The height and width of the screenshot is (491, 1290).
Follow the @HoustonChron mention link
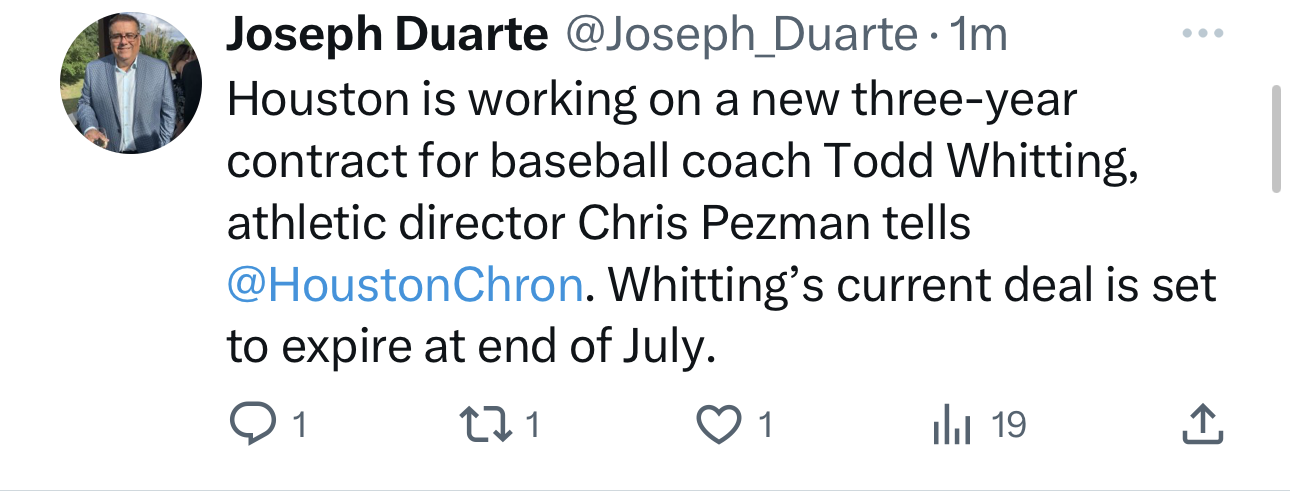405,286
